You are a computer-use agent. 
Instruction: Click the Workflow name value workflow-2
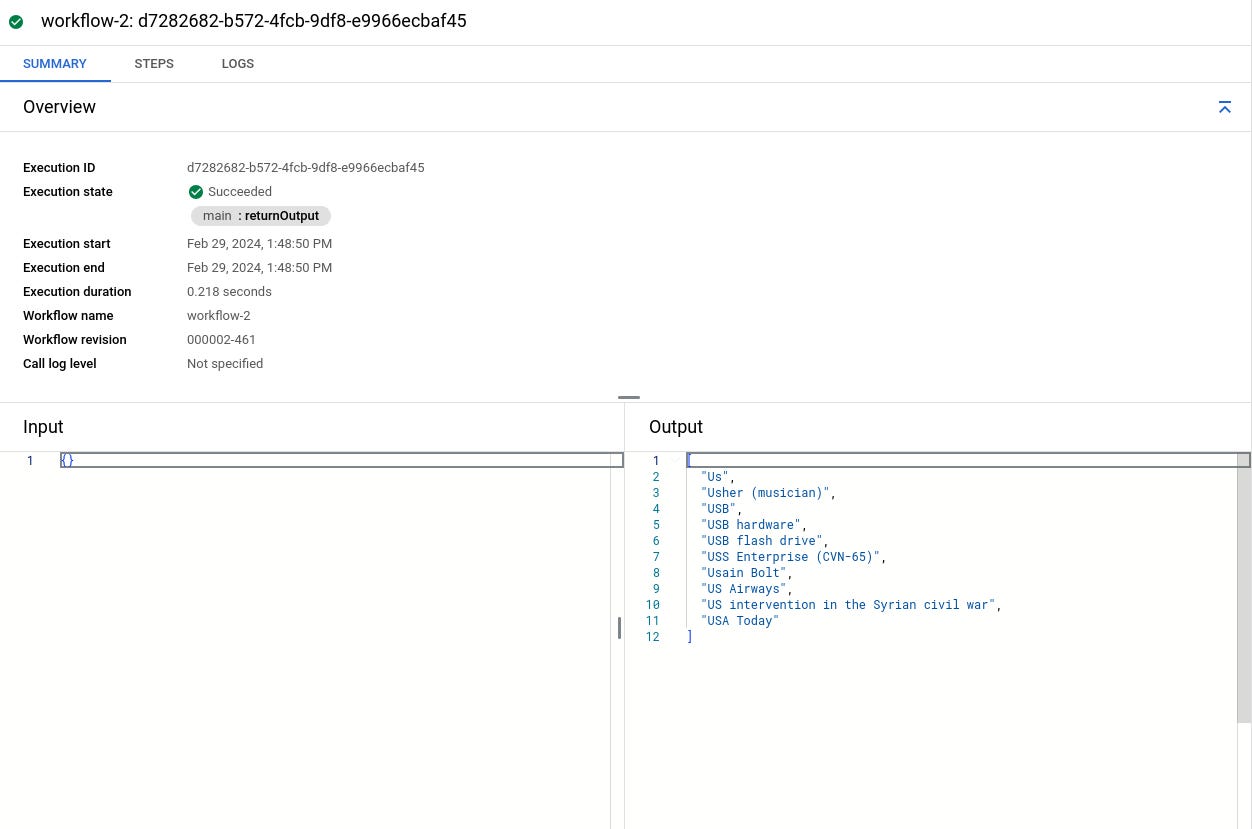(x=219, y=316)
